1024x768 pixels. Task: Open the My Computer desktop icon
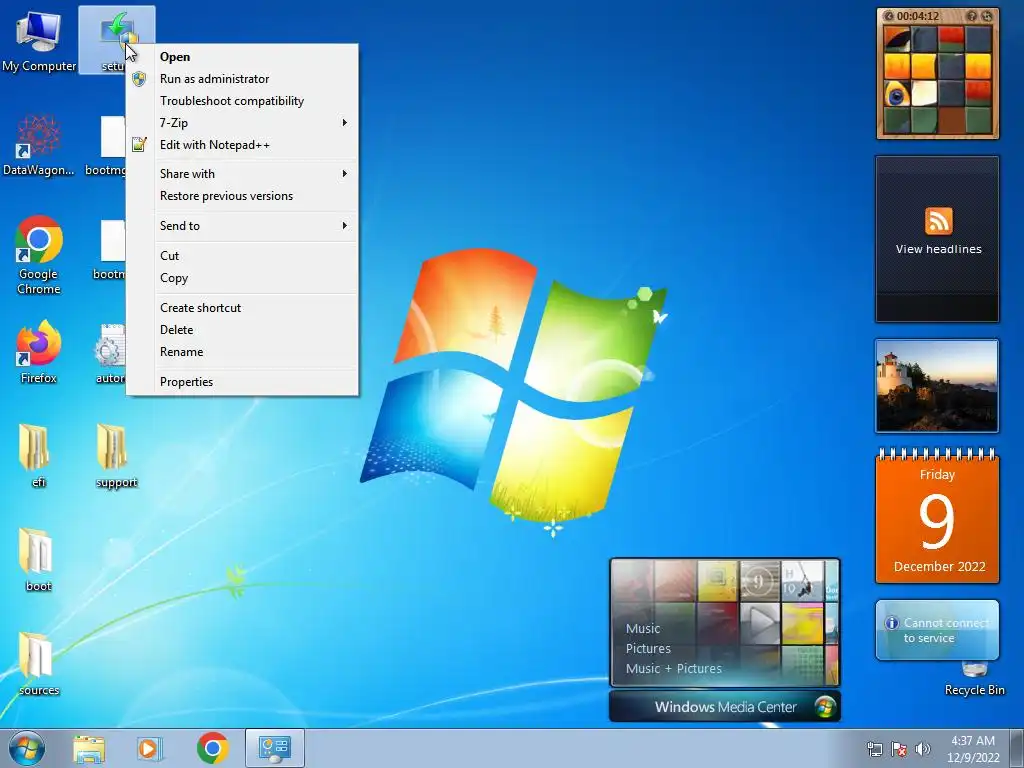tap(39, 41)
